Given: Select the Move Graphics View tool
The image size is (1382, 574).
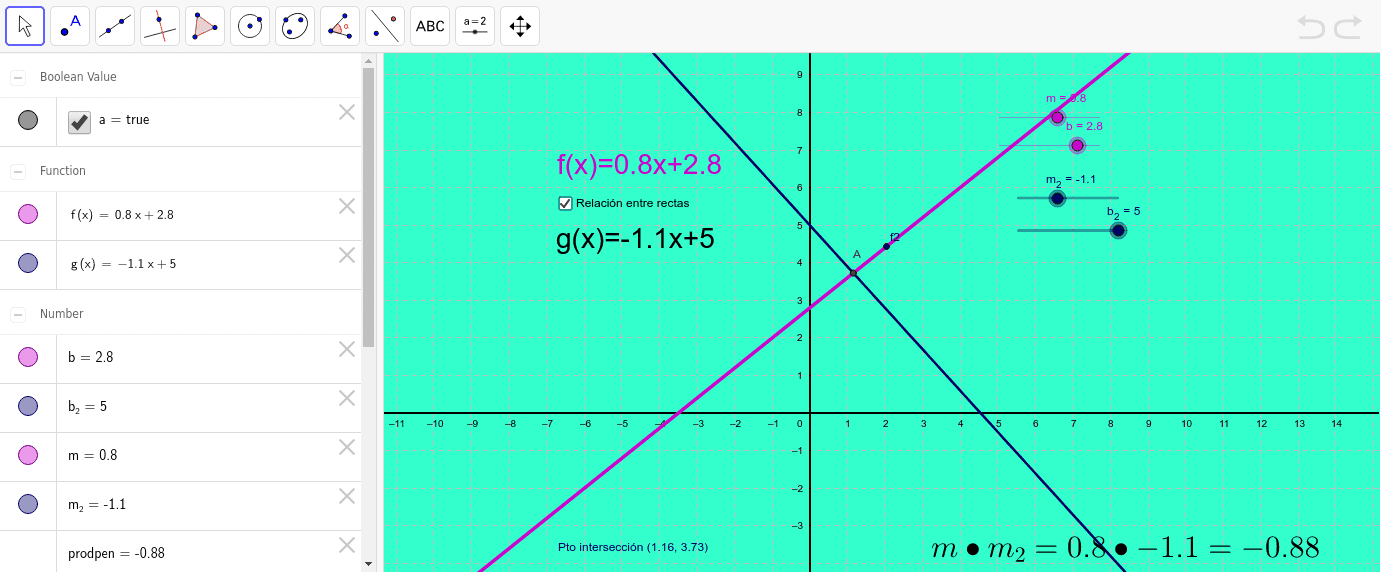Looking at the screenshot, I should (520, 26).
